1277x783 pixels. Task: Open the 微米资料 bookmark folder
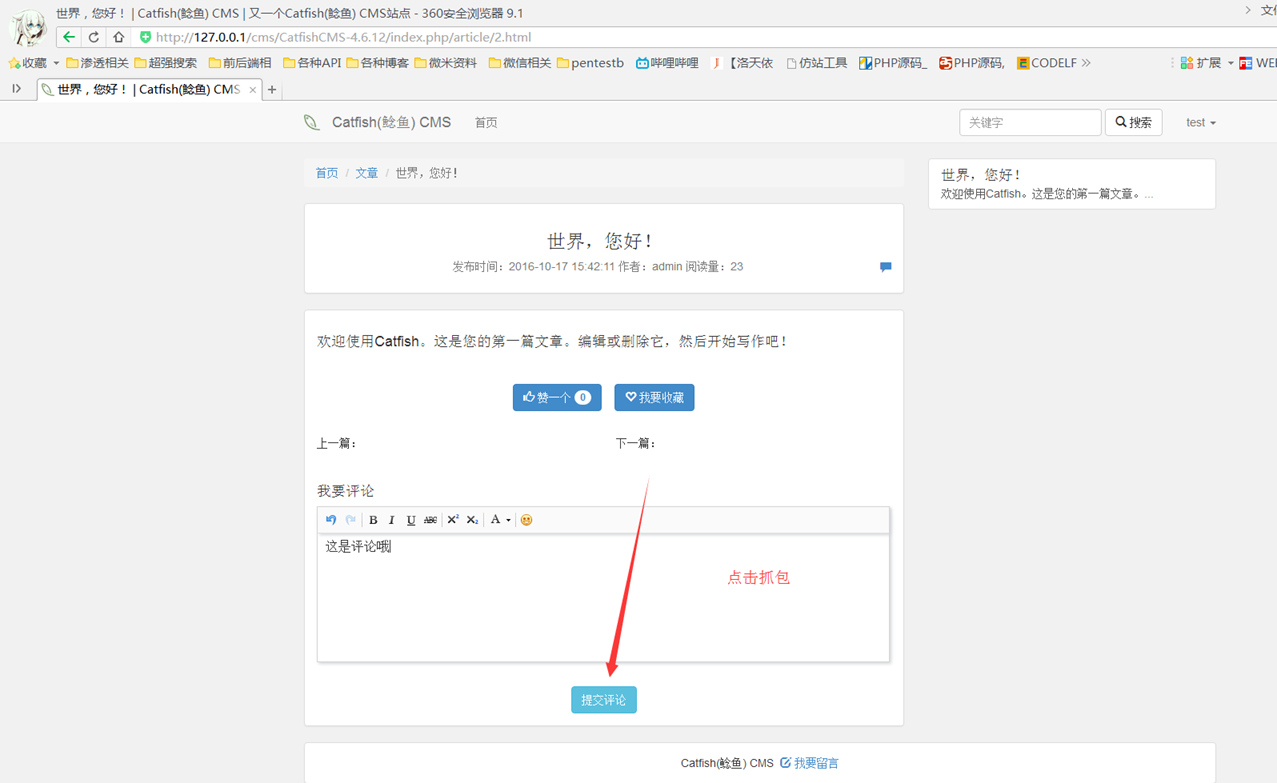[446, 63]
